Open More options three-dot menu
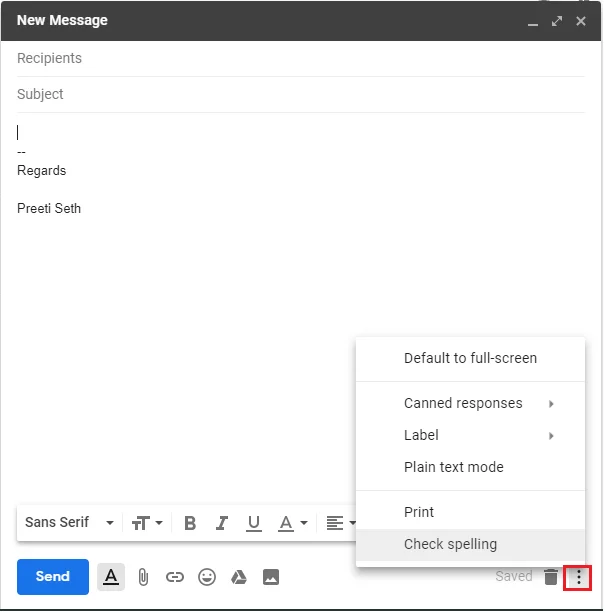The width and height of the screenshot is (605, 613). pyautogui.click(x=578, y=577)
